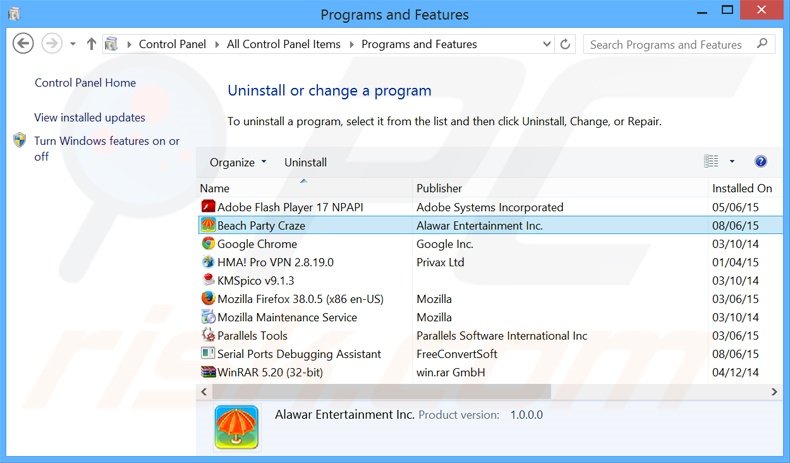Click the search magnifier icon
This screenshot has height=463, width=790.
(763, 44)
